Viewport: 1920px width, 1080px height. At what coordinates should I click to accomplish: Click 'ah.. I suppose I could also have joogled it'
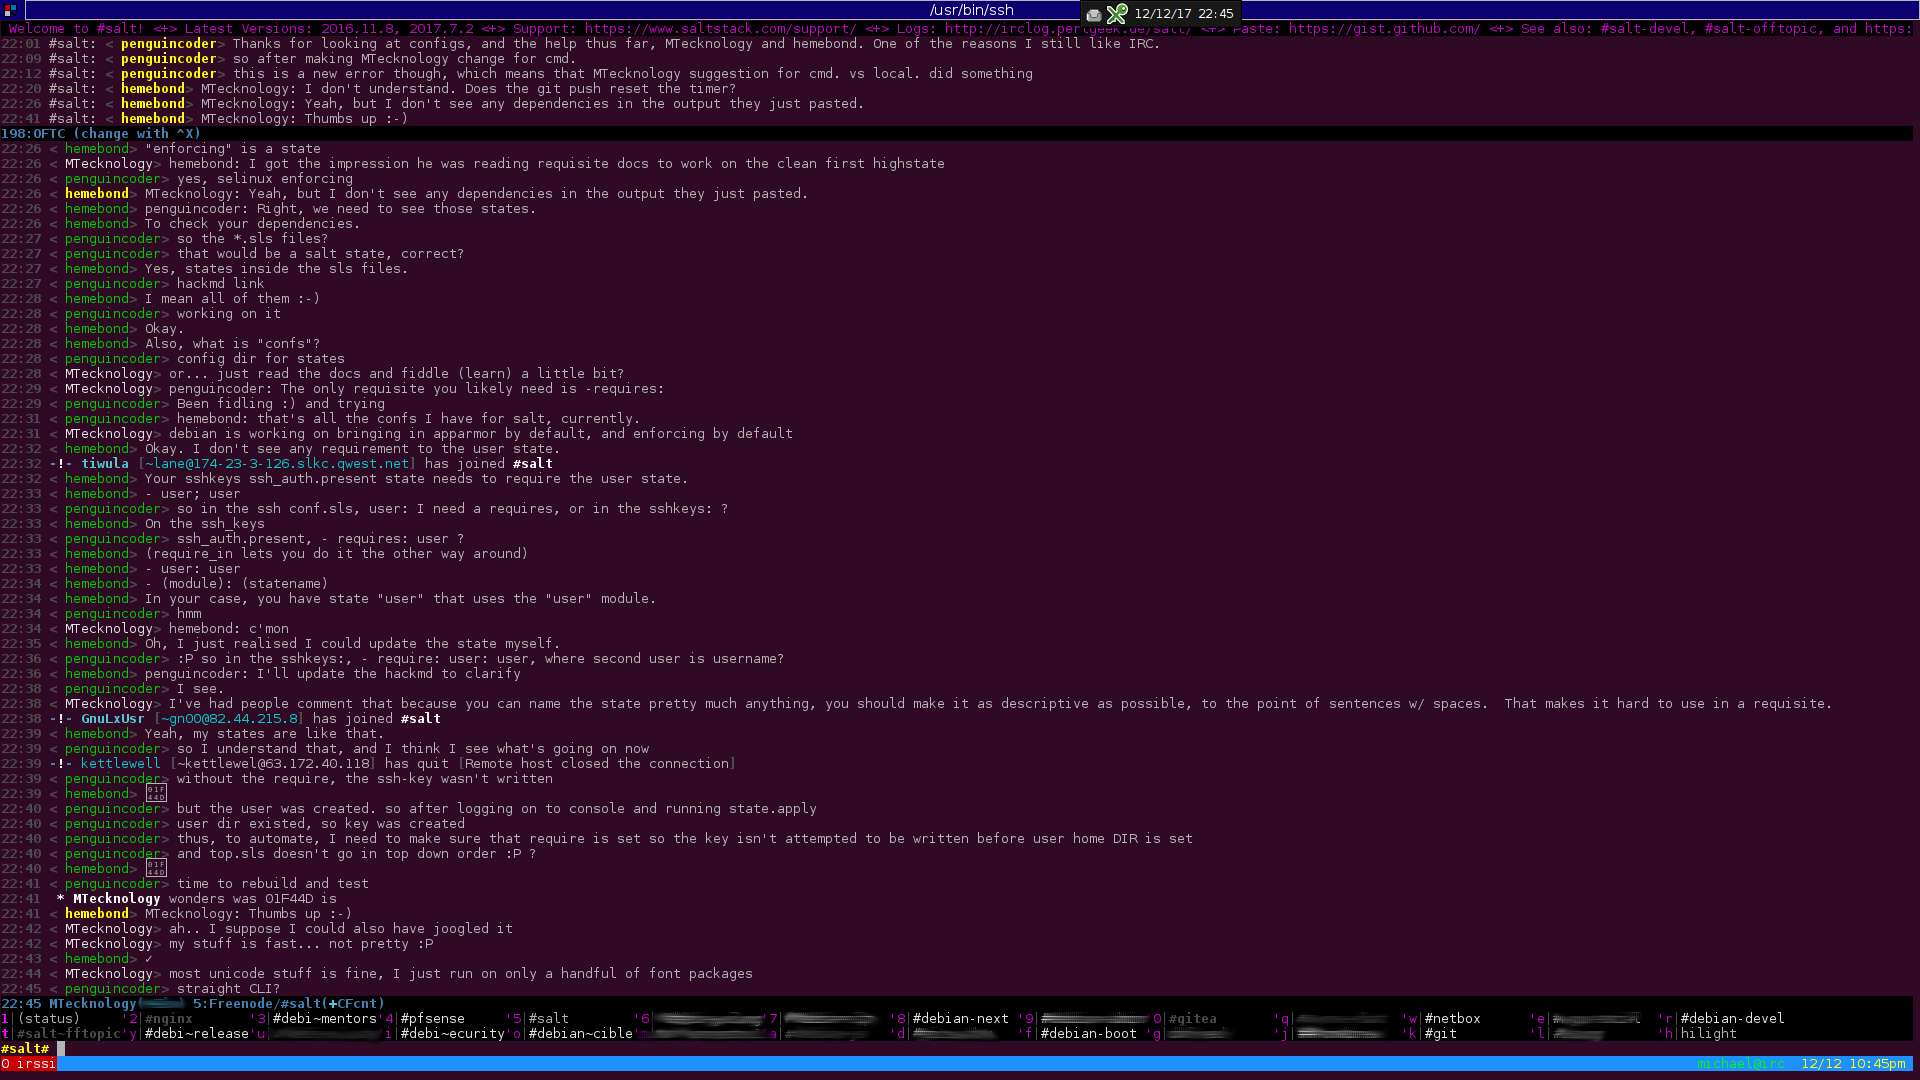341,929
